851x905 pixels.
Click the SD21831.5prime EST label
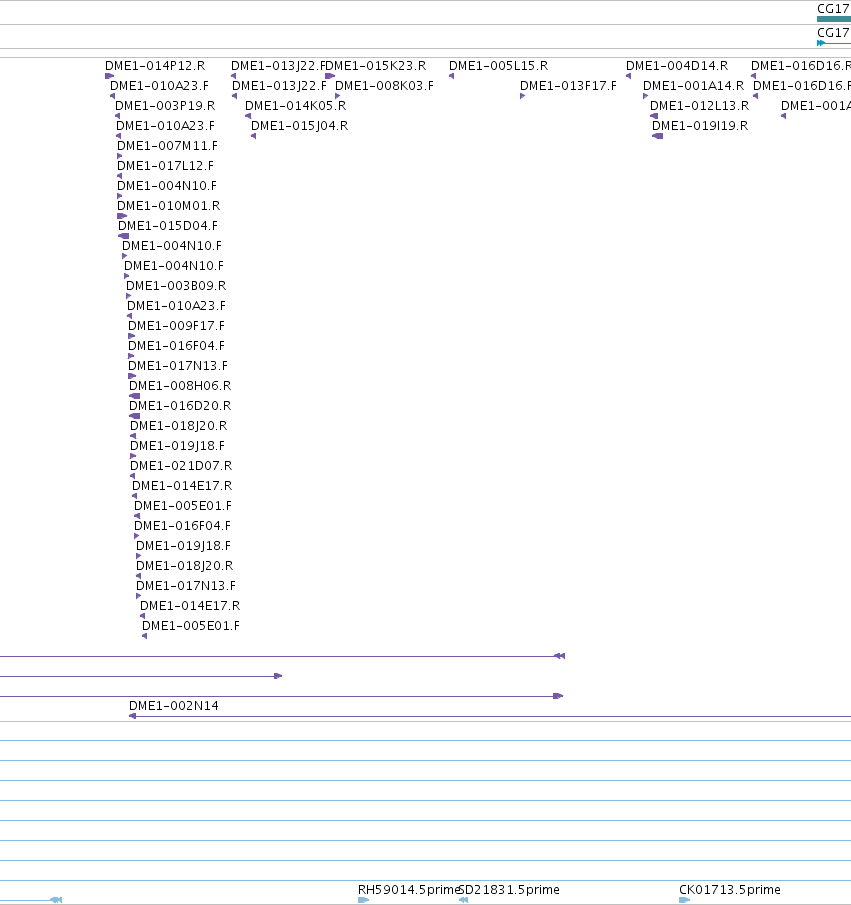[509, 889]
